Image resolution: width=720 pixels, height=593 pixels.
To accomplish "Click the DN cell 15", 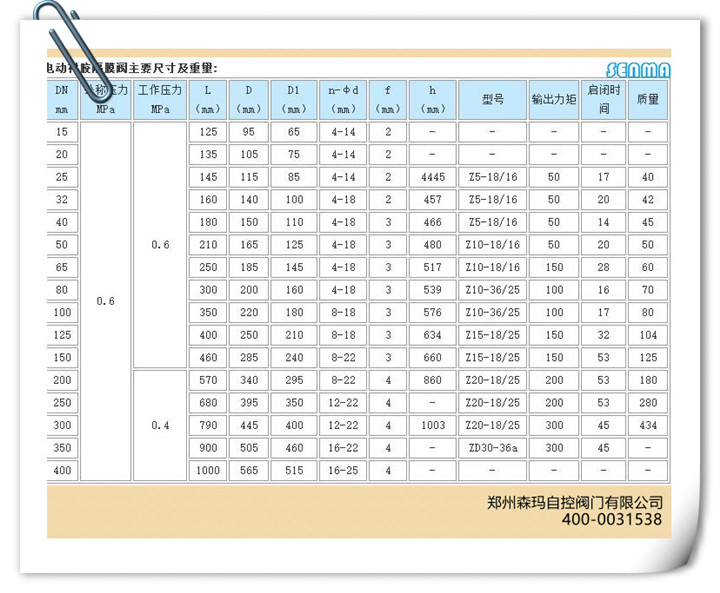I will coord(62,132).
